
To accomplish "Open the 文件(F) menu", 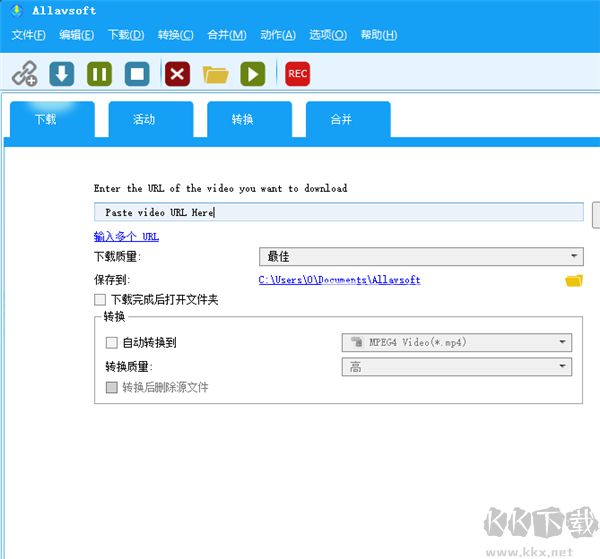I will tap(29, 35).
